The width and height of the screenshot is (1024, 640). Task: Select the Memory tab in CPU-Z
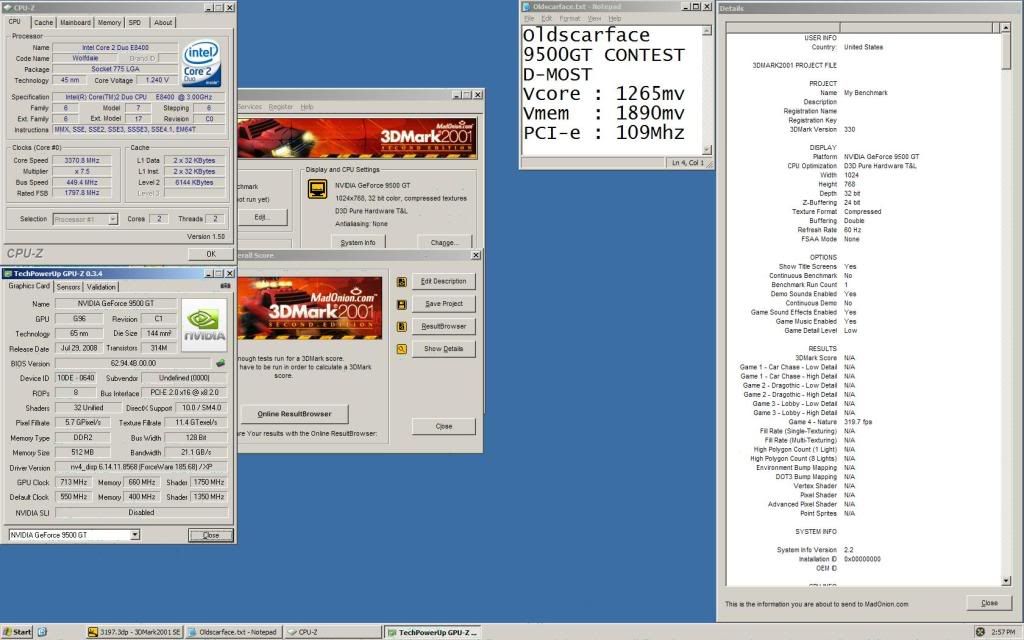pos(109,22)
